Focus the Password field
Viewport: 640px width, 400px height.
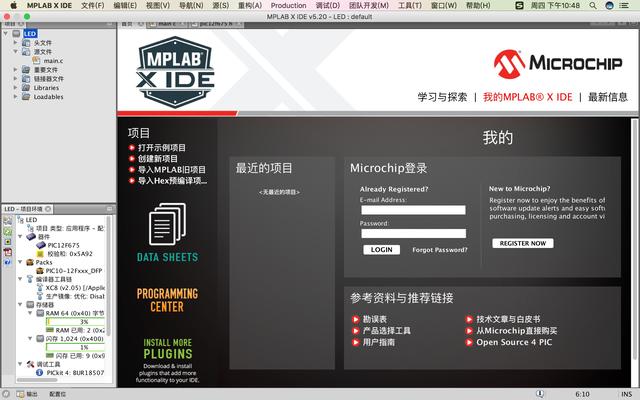(x=413, y=233)
